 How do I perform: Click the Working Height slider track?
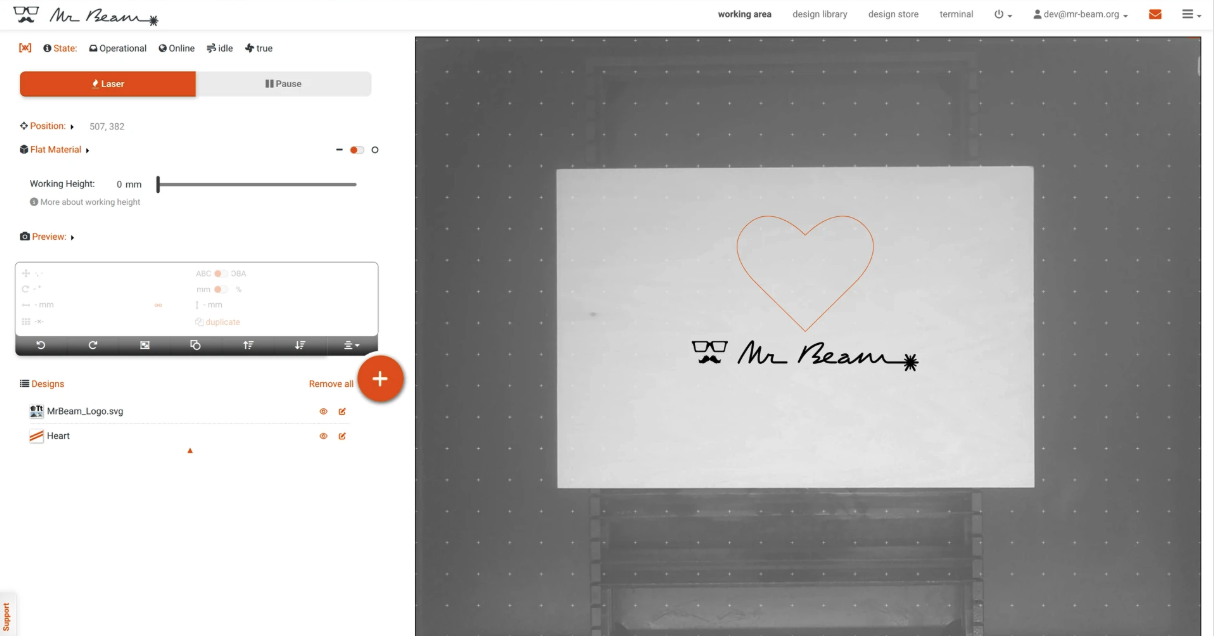257,184
